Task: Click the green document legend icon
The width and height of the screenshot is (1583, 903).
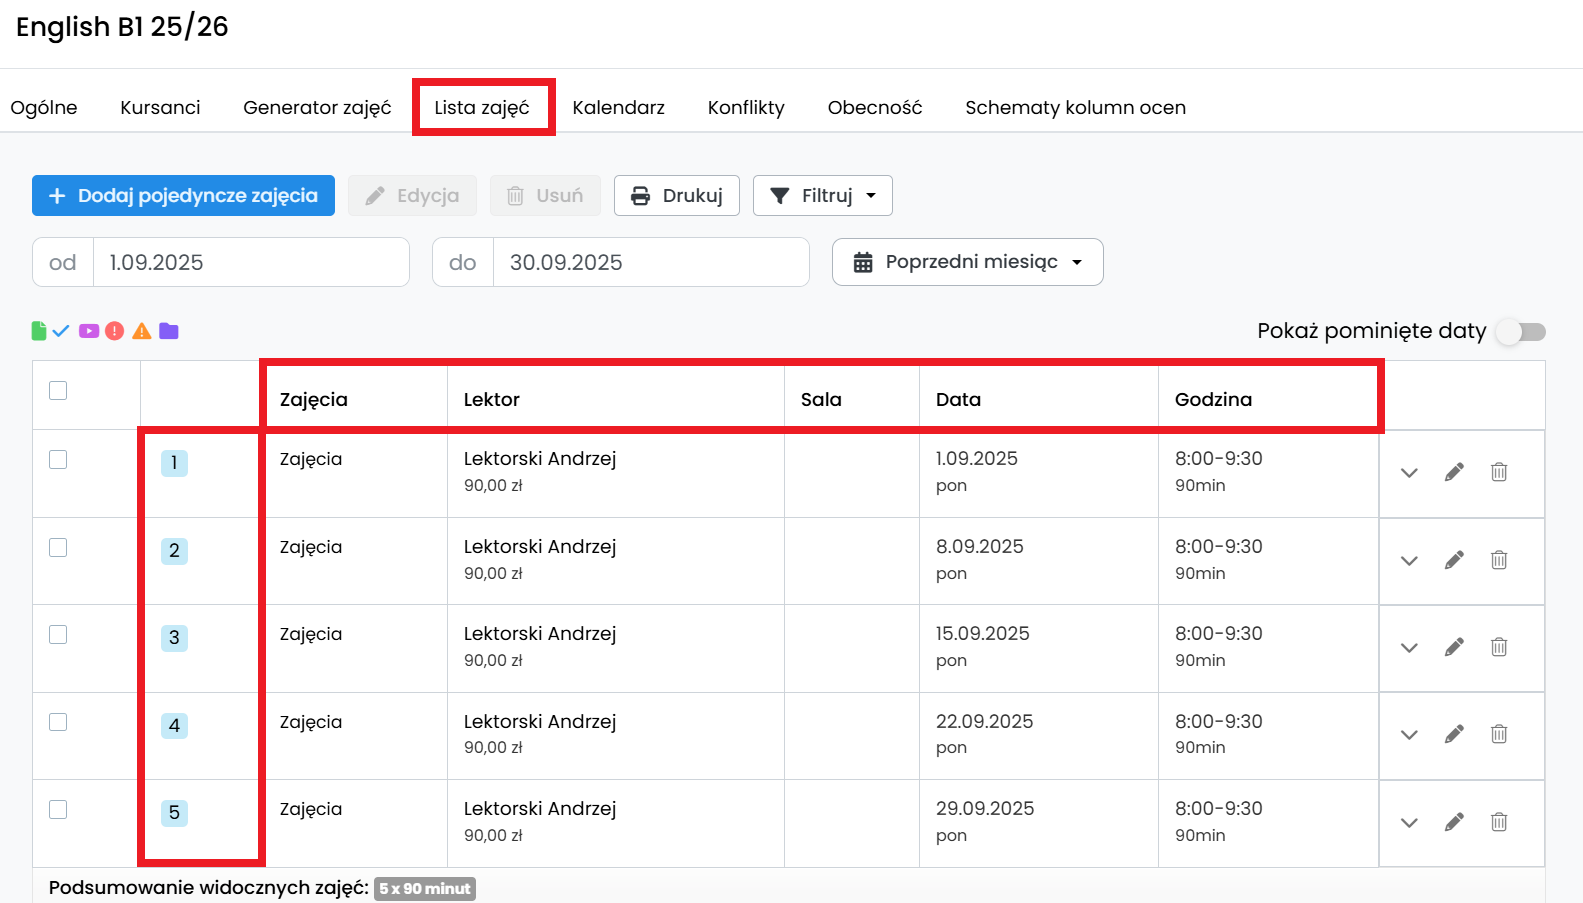Action: [x=39, y=331]
